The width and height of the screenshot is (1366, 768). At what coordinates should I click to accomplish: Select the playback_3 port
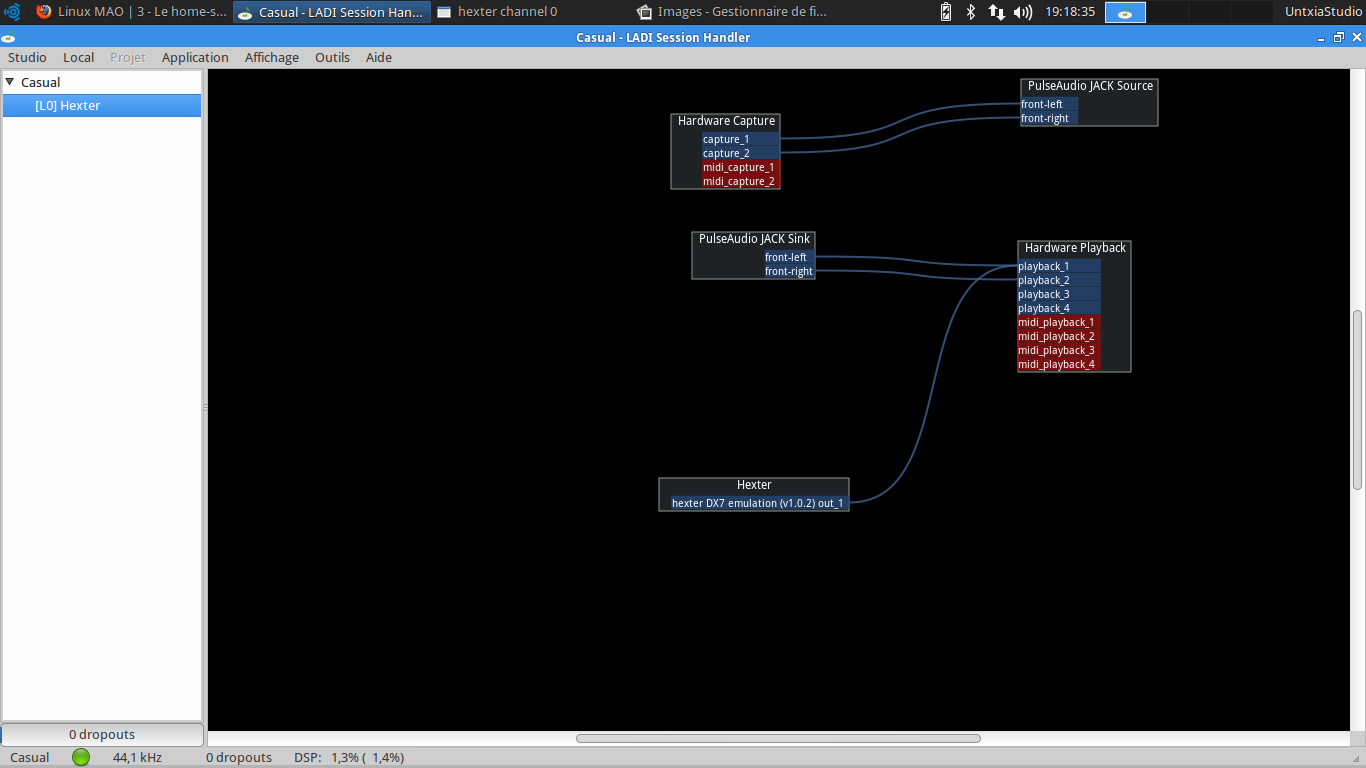[1059, 294]
